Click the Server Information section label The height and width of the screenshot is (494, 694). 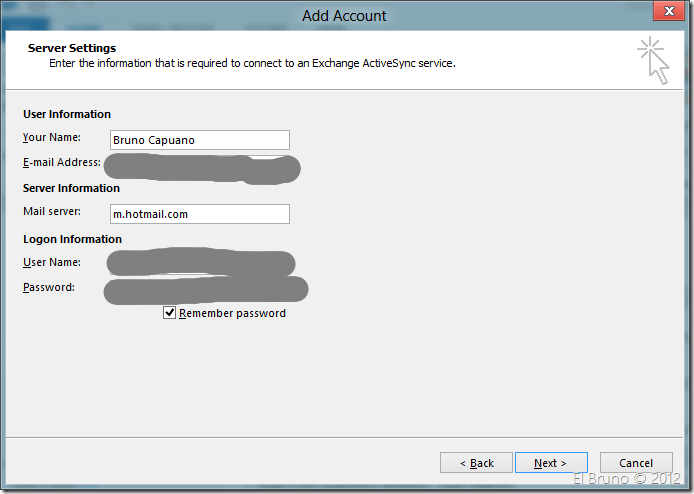click(71, 188)
